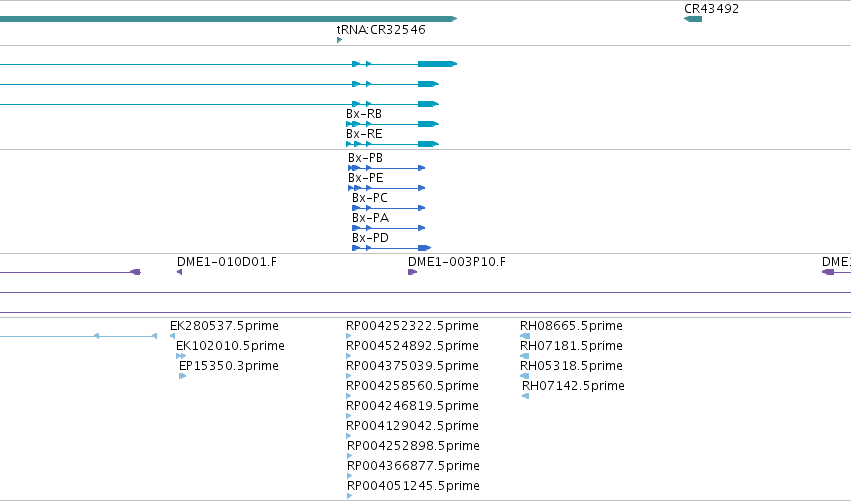Click the RP004252898.5prime label
Viewport: 851px width, 501px height.
click(x=413, y=446)
